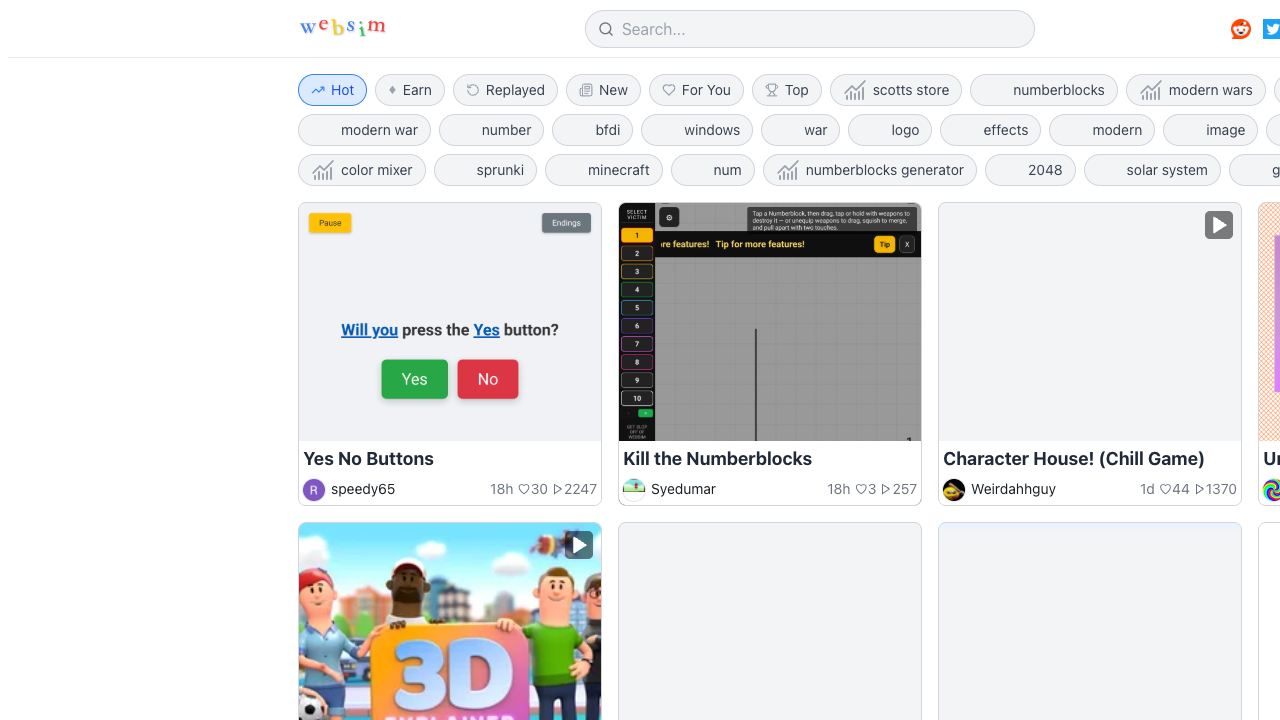Open Kill the Numberblocks thumbnail

770,322
